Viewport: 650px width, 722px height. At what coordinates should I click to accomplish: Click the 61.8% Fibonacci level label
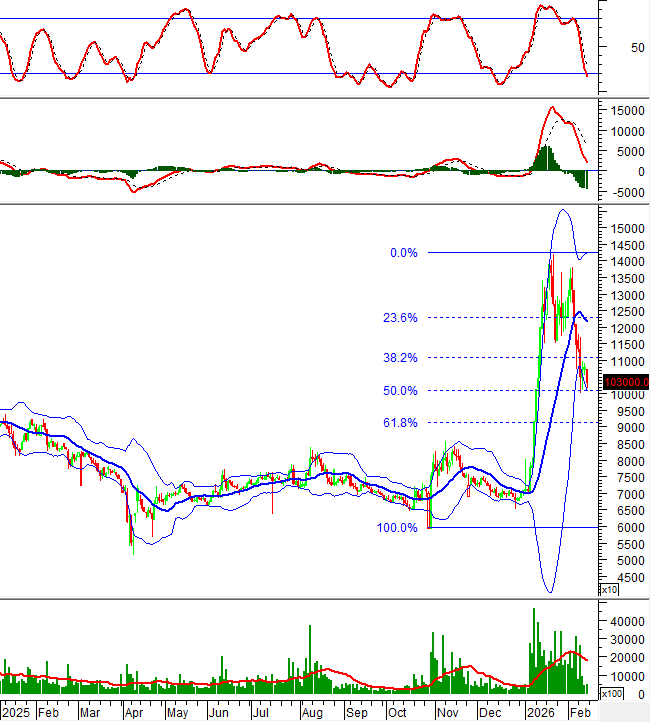click(399, 423)
